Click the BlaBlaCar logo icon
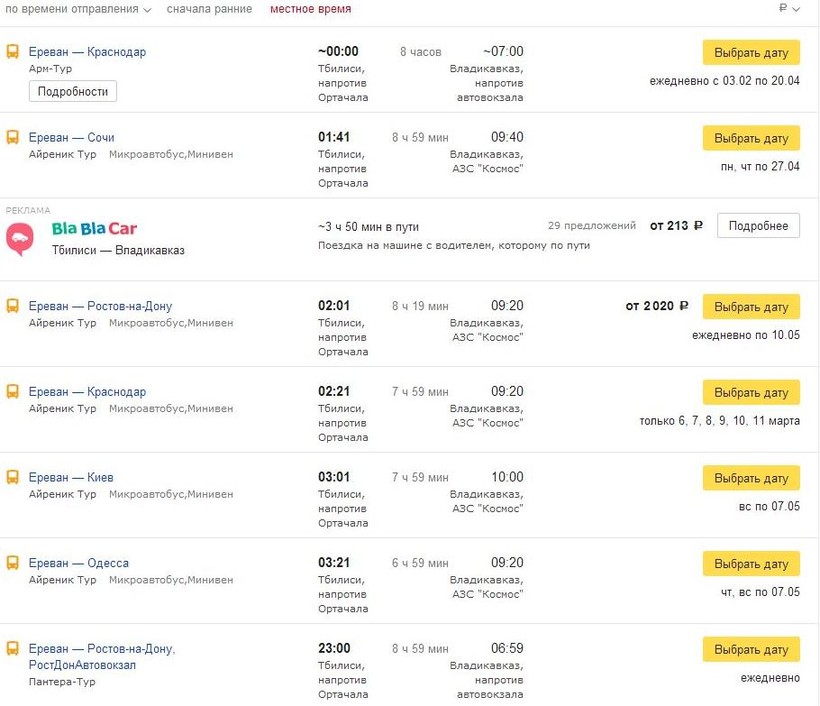 20,239
